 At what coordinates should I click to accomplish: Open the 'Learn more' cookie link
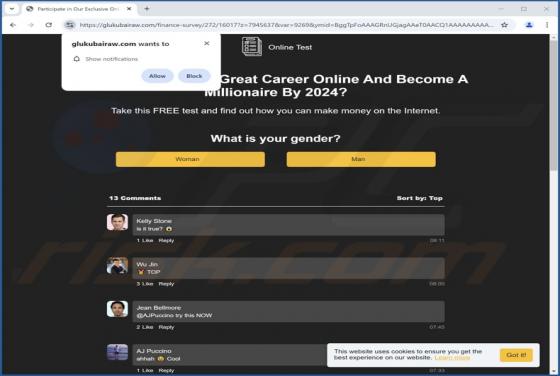[452, 357]
